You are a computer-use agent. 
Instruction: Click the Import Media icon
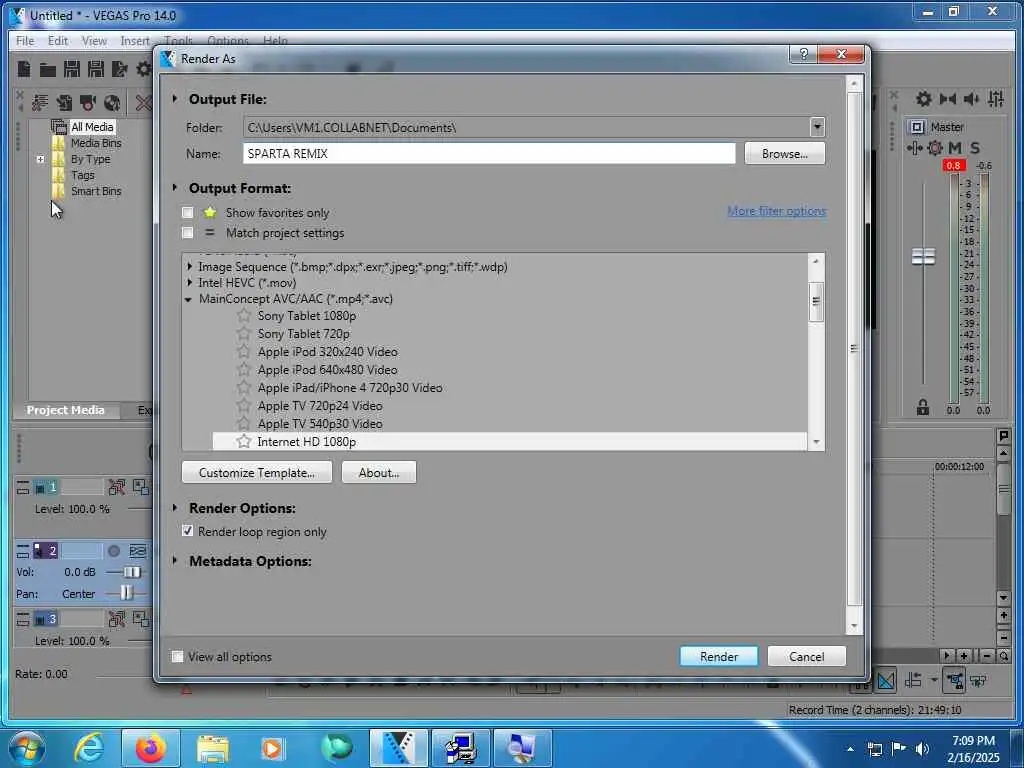click(x=64, y=103)
